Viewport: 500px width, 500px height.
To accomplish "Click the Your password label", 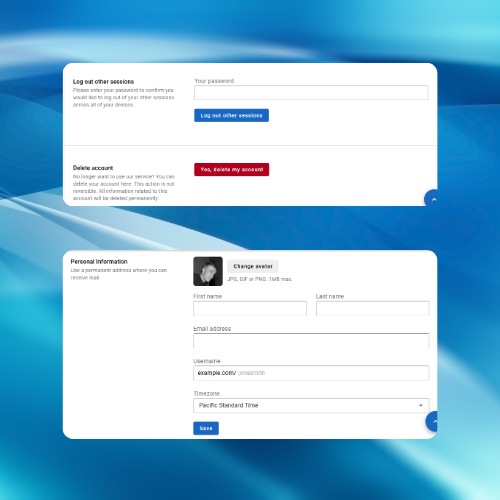I will [x=214, y=81].
